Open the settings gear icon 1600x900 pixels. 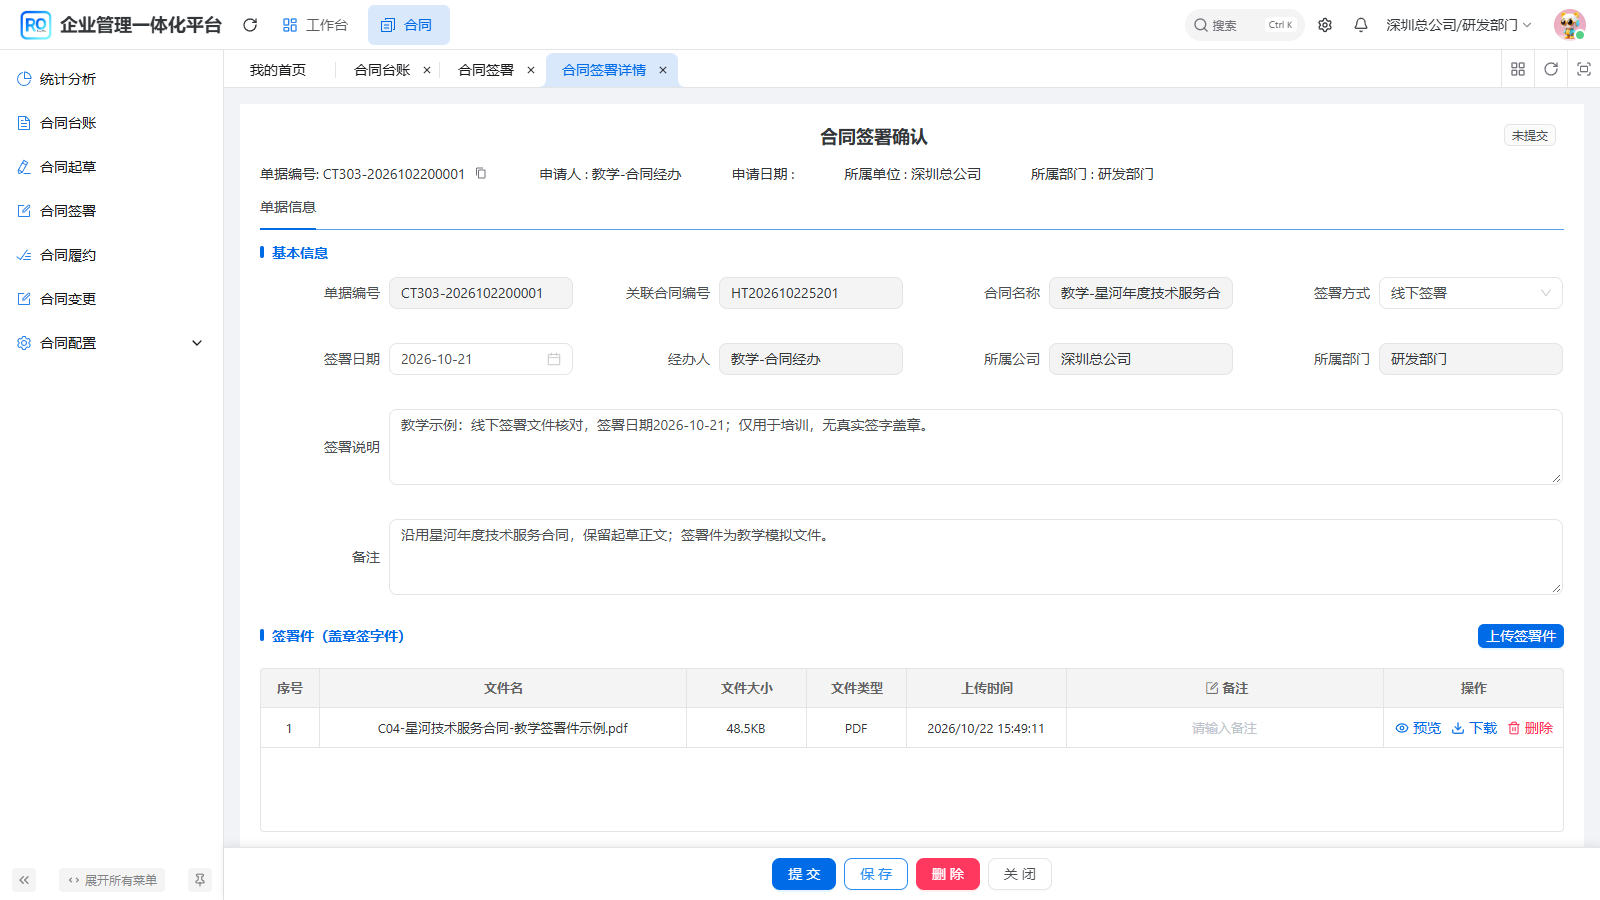(x=1325, y=25)
